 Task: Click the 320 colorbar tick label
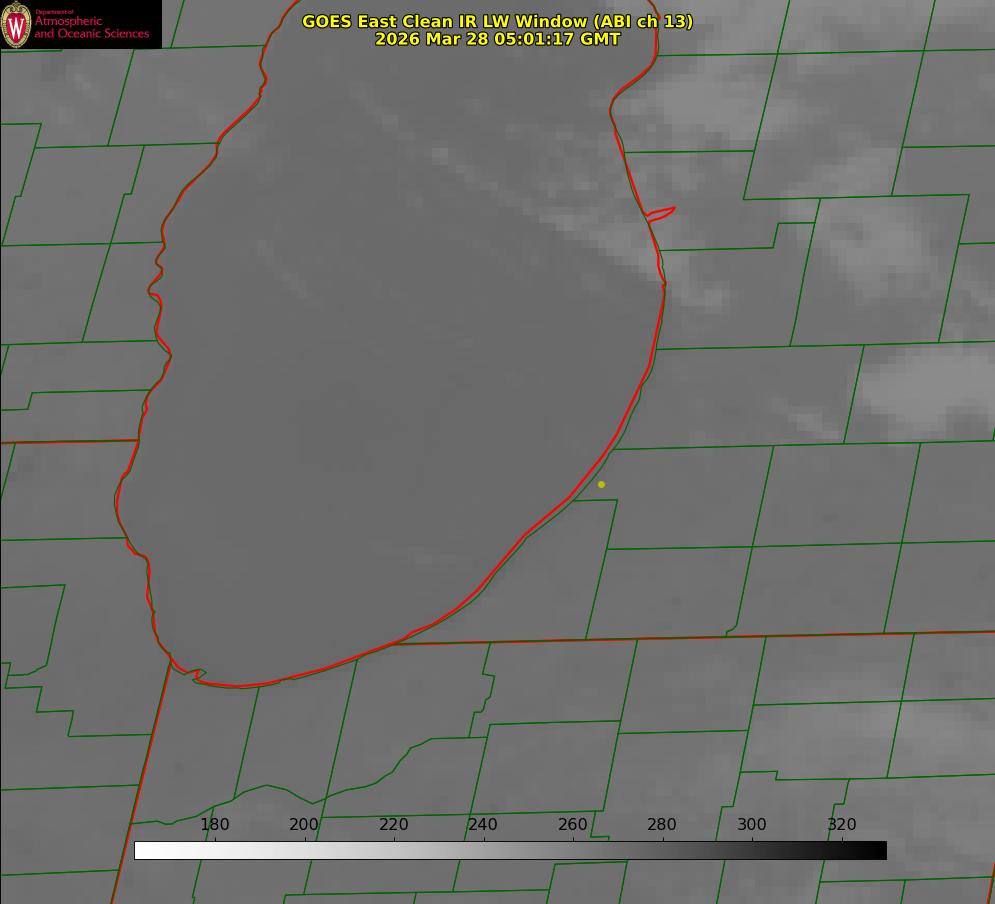(x=841, y=825)
